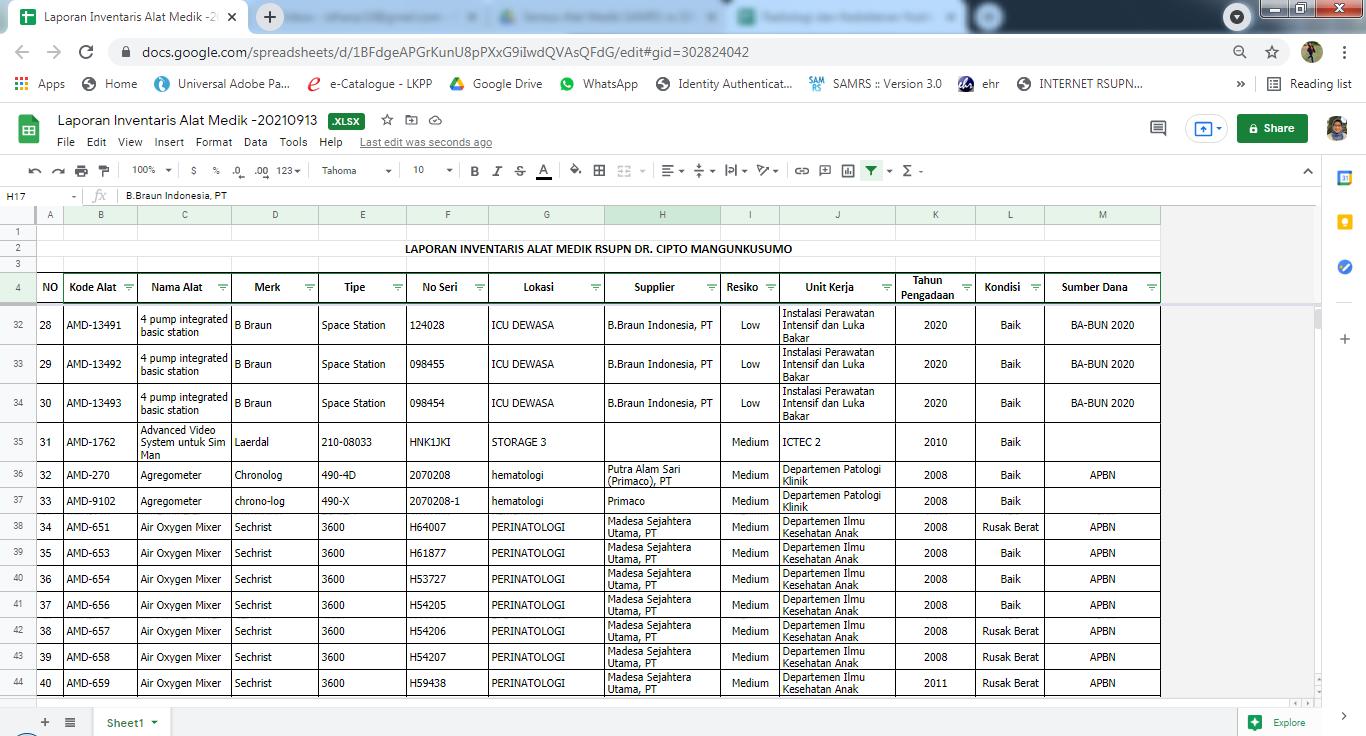Open the Google Drive bookmark
The width and height of the screenshot is (1366, 736).
pyautogui.click(x=496, y=84)
